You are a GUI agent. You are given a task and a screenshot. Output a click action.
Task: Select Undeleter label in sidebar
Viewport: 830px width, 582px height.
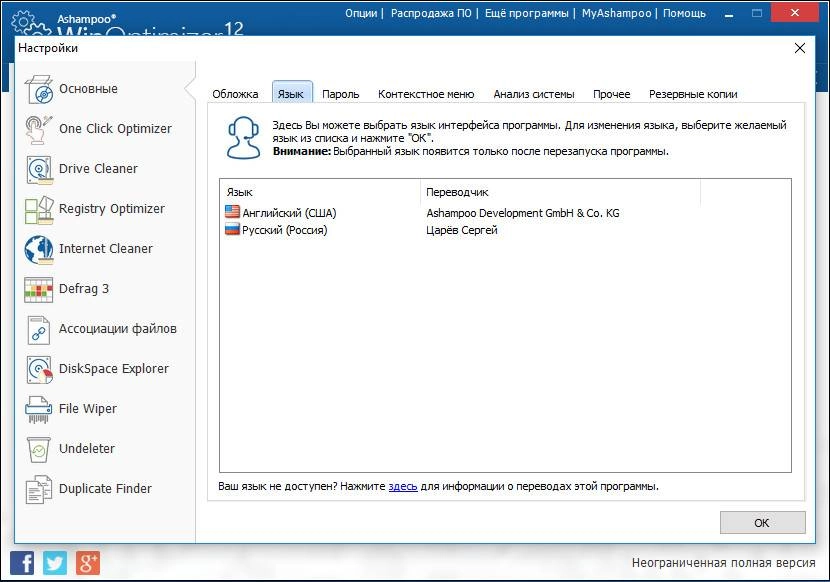[x=87, y=449]
